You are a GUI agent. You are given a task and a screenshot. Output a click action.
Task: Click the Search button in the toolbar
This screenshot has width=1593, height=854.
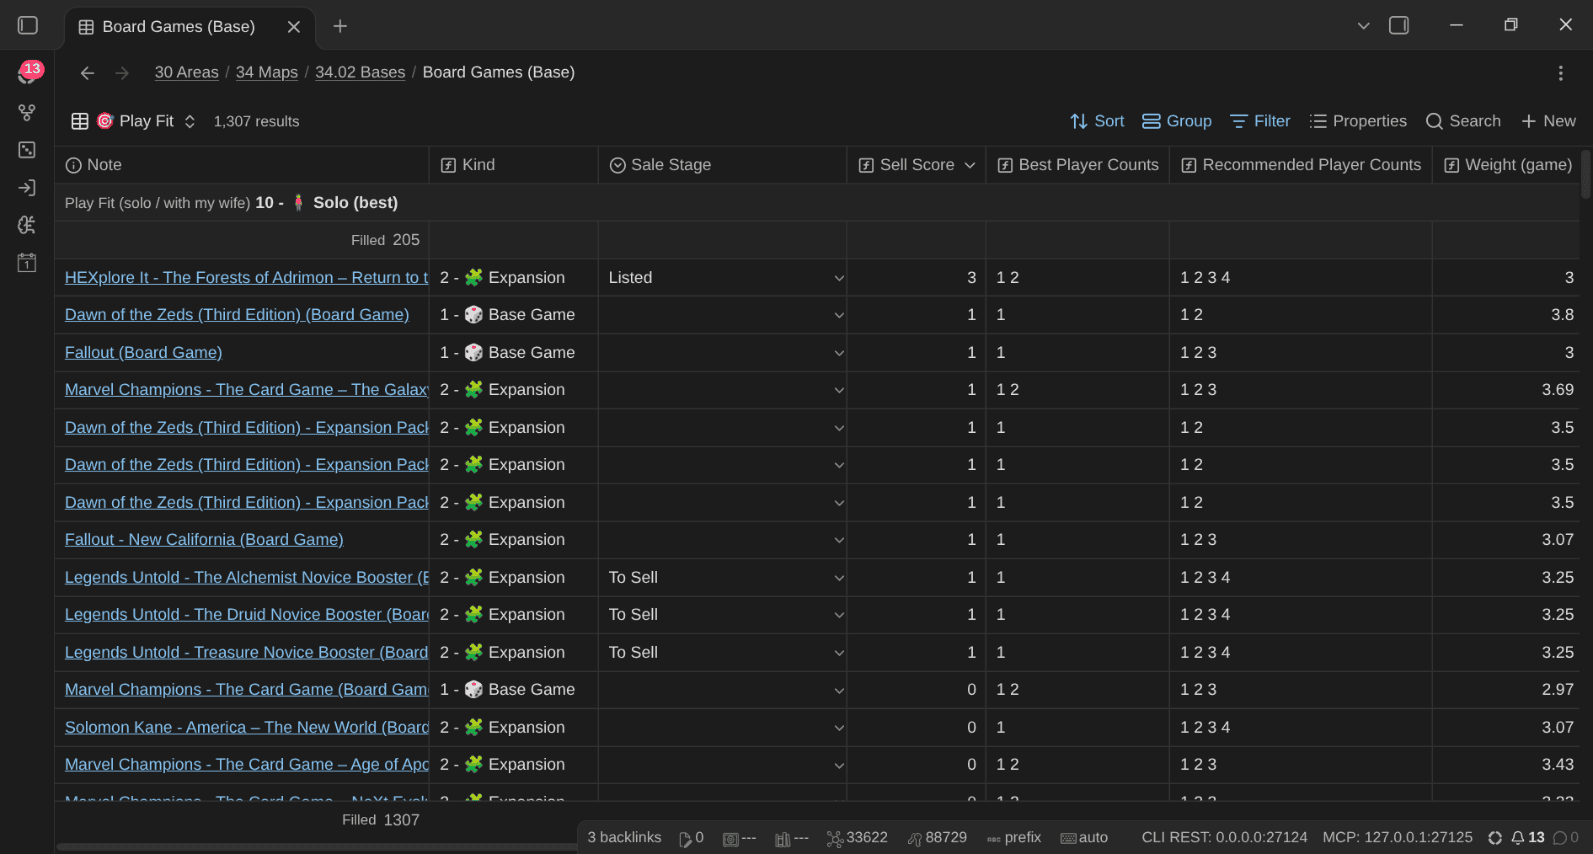coord(1463,121)
